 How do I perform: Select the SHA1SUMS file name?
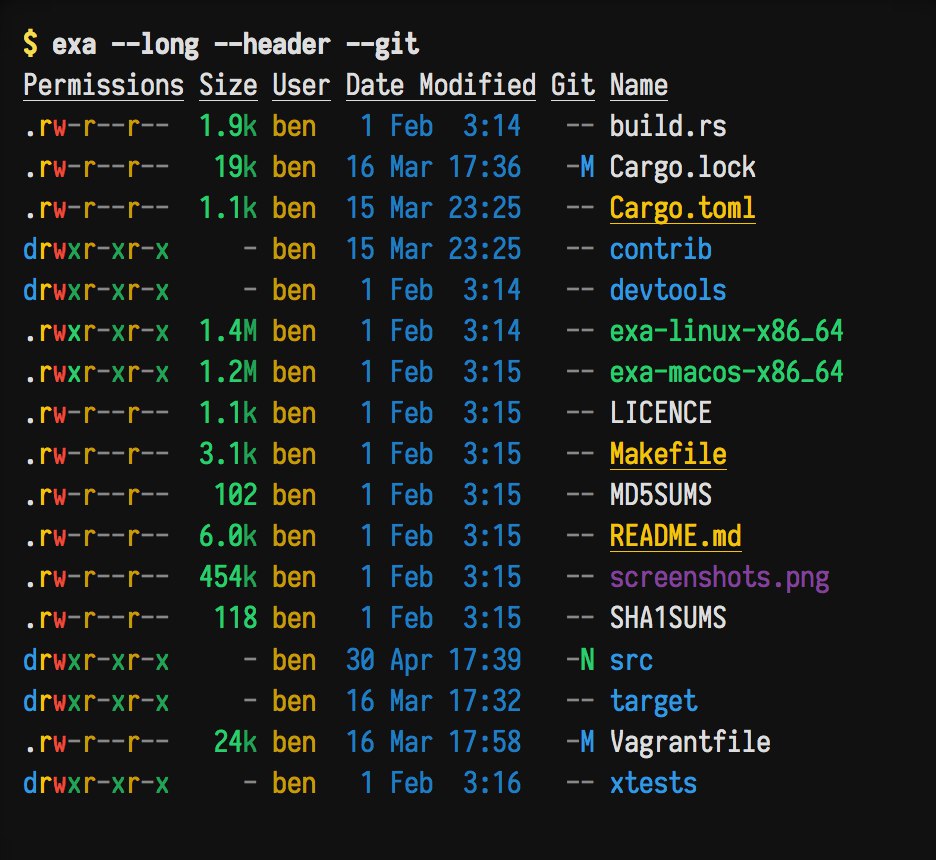pyautogui.click(x=668, y=618)
